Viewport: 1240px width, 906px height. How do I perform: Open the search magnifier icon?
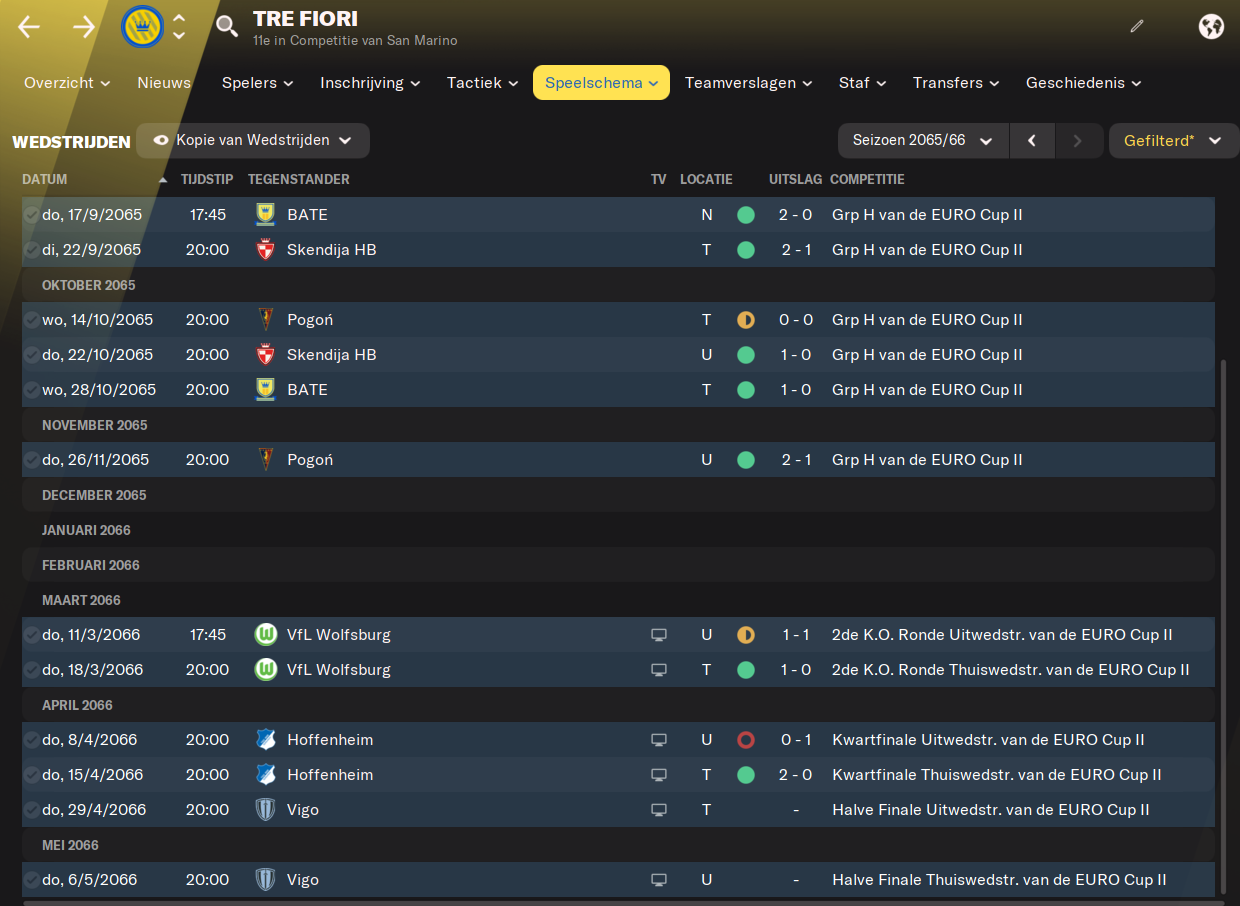228,26
